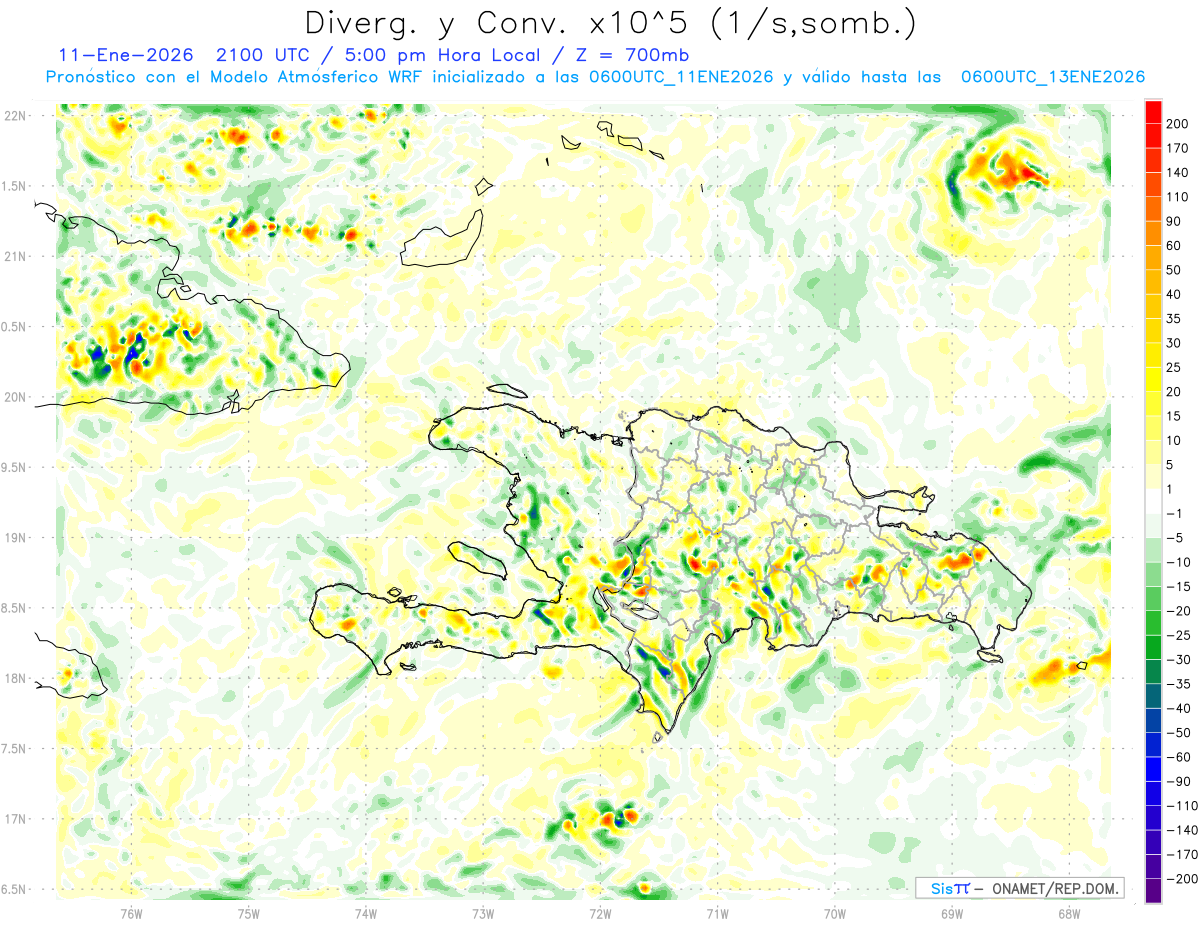1200x927 pixels.
Task: Click the '21N' latitude label
Action: pos(15,256)
